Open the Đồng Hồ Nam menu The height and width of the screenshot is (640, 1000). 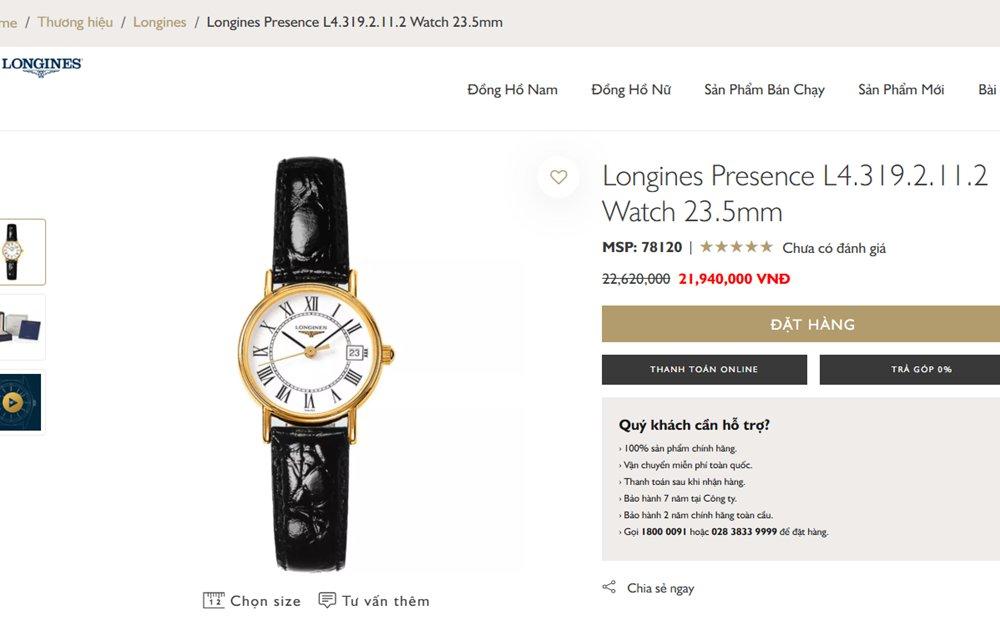tap(512, 90)
